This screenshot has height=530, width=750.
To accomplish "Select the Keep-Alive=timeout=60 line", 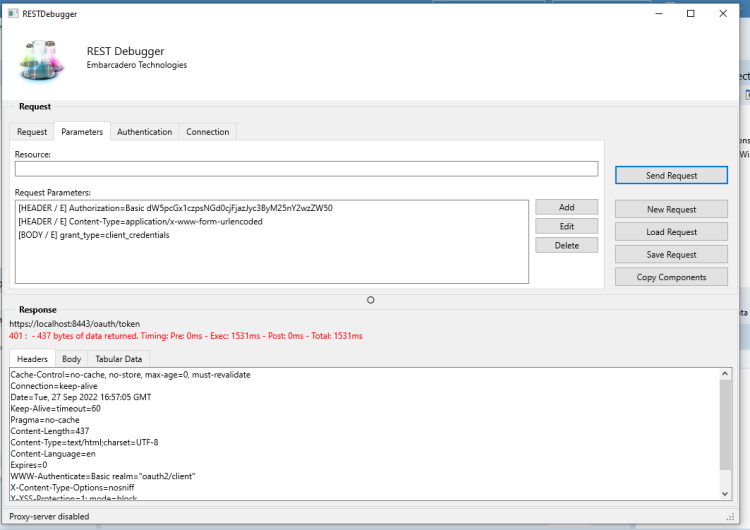I will tap(55, 409).
